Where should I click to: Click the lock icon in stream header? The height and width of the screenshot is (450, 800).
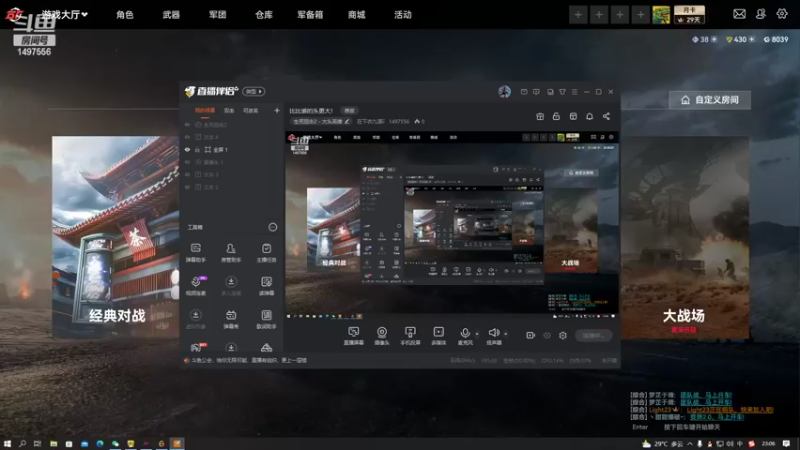tap(556, 116)
